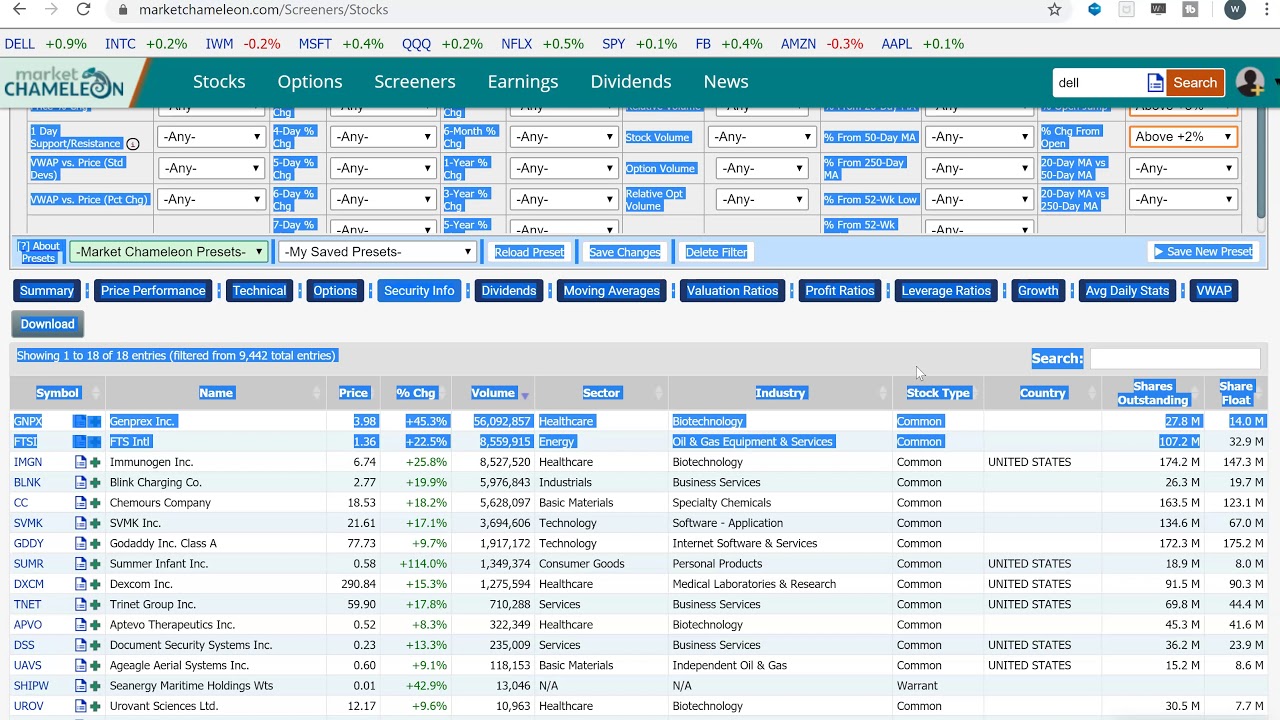Screen dimensions: 1280x720
Task: Open the report document icon for DSS
Action: pyautogui.click(x=81, y=645)
